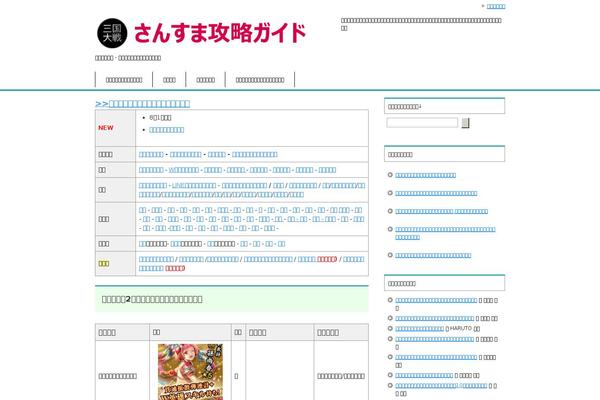Open the comment link followed by HARUTO
The width and height of the screenshot is (600, 400).
419,328
